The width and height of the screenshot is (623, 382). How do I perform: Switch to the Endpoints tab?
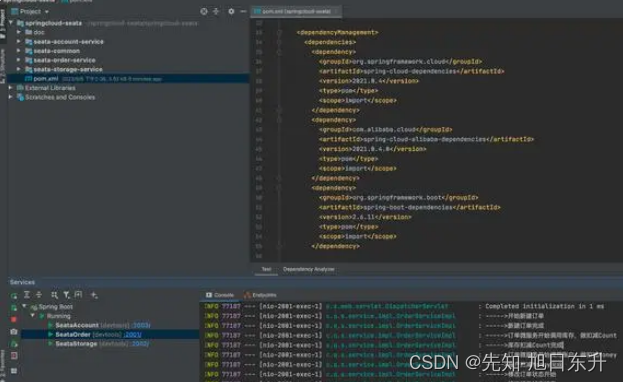click(x=261, y=295)
